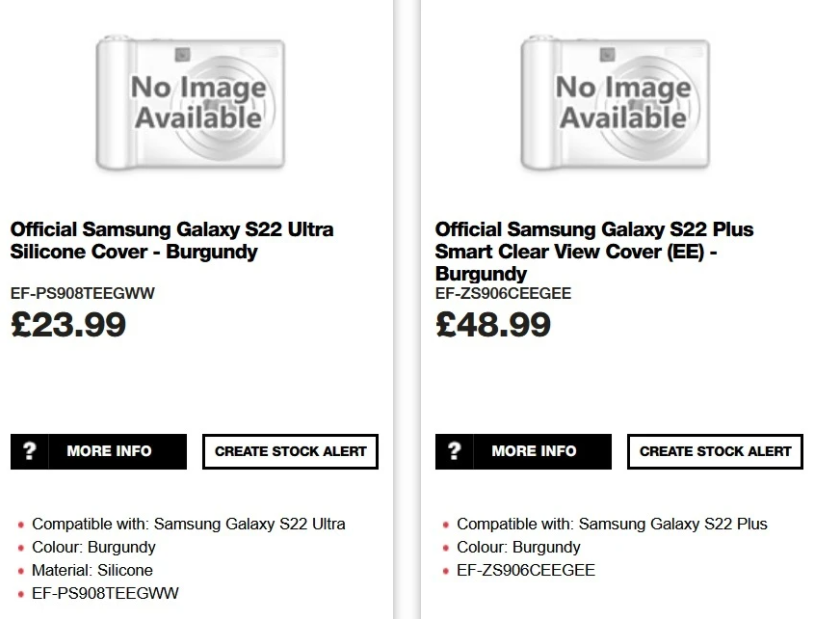Click the 'Compatible with: Samsung Galaxy S22 Plus' bullet
Image resolution: width=814 pixels, height=619 pixels.
point(612,524)
